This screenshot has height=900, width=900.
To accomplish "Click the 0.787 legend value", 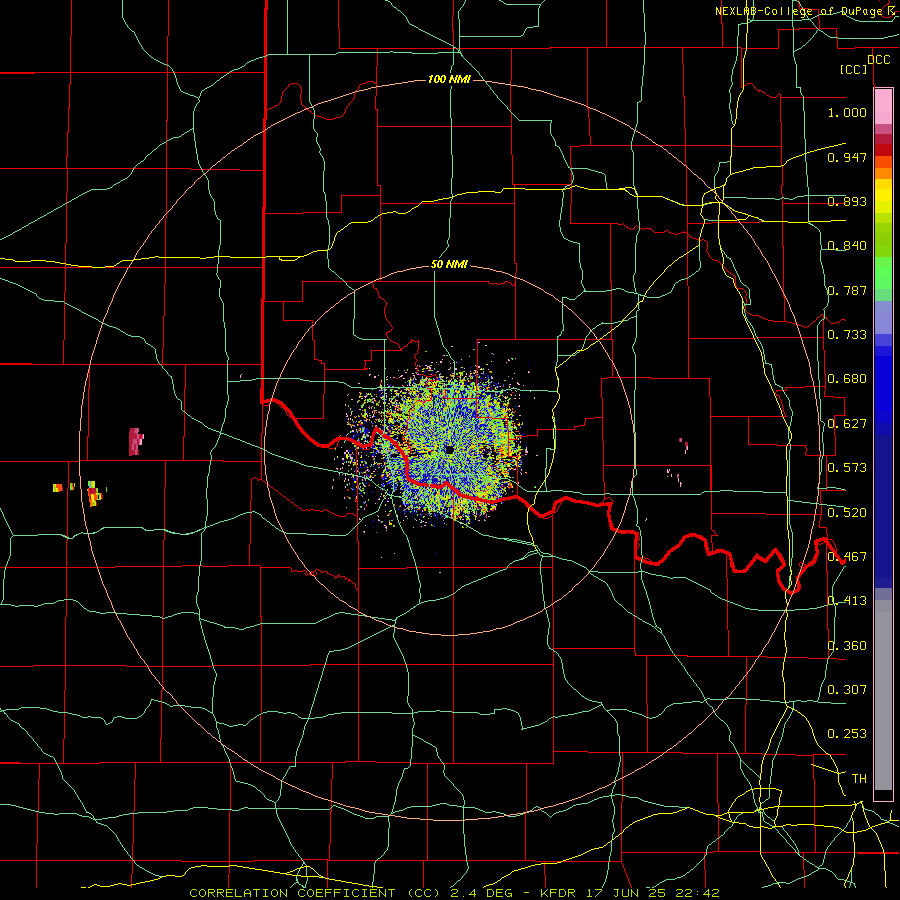I will tap(847, 290).
